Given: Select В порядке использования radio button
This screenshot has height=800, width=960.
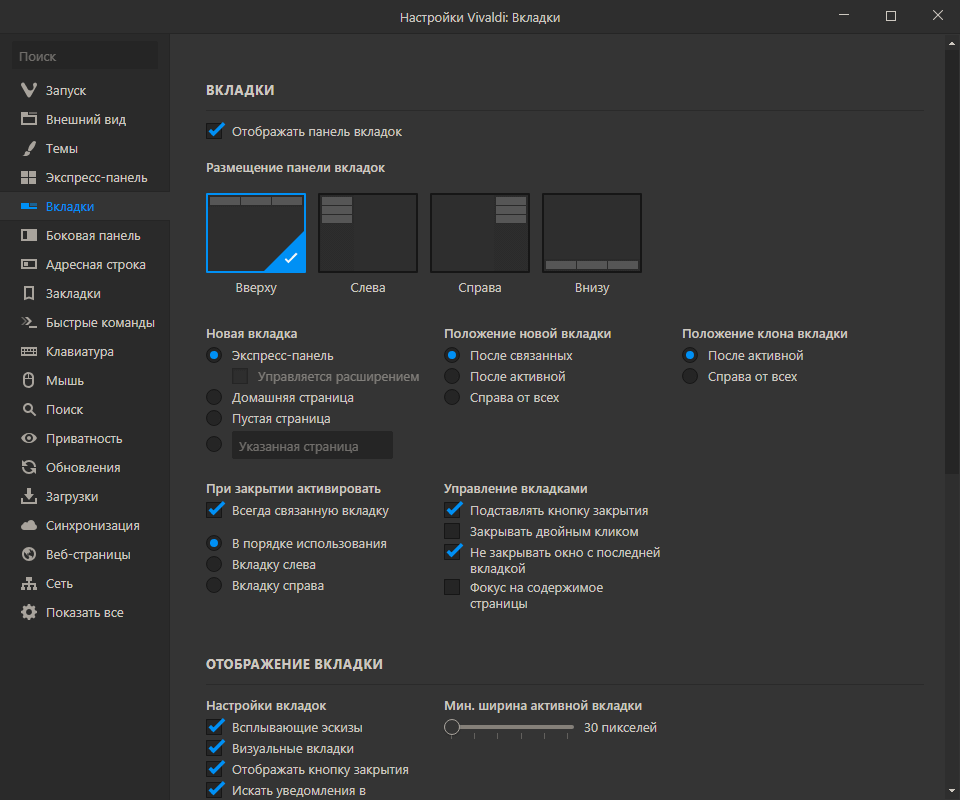Looking at the screenshot, I should 214,543.
